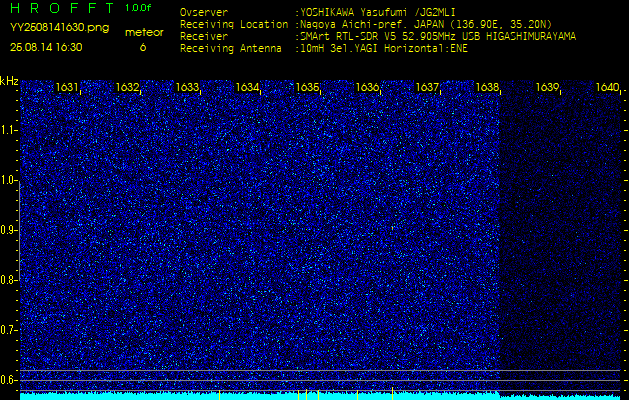The image size is (629, 400).
Task: Click yellow meteor marker nearest the 1635 tick
Action: (318, 394)
